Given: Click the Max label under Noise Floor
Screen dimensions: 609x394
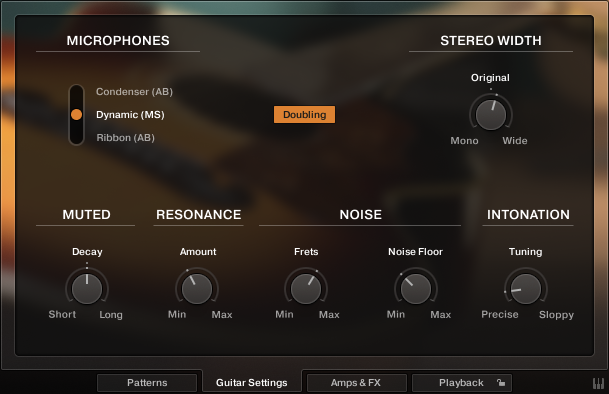Looking at the screenshot, I should pyautogui.click(x=441, y=314).
